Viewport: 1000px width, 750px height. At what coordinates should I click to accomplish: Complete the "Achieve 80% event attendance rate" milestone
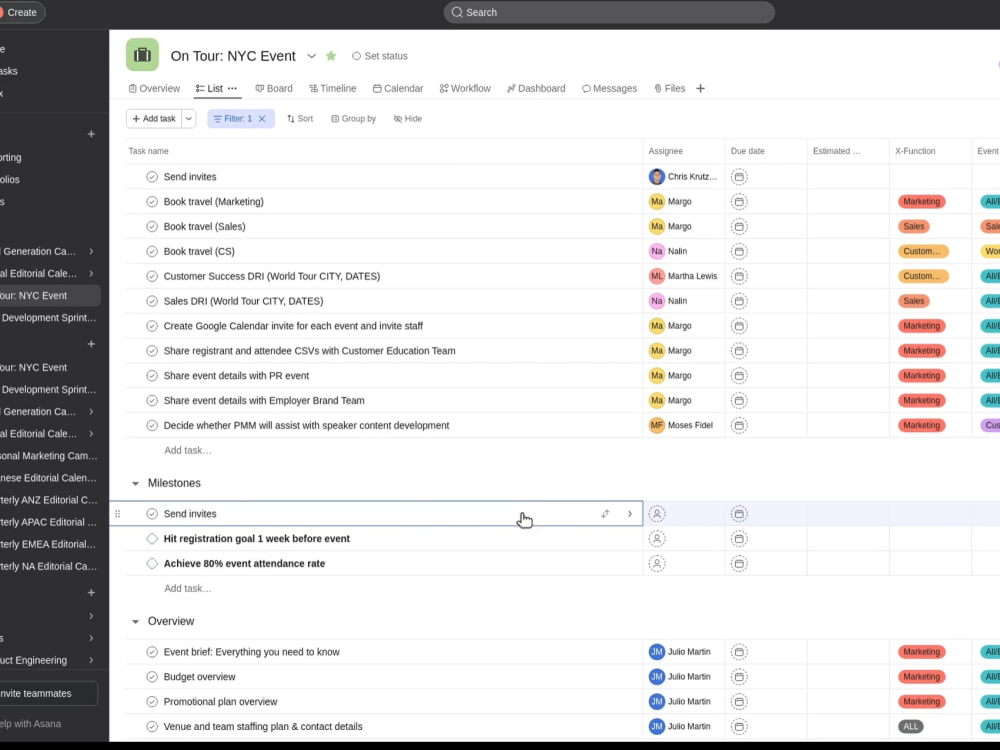(x=151, y=563)
